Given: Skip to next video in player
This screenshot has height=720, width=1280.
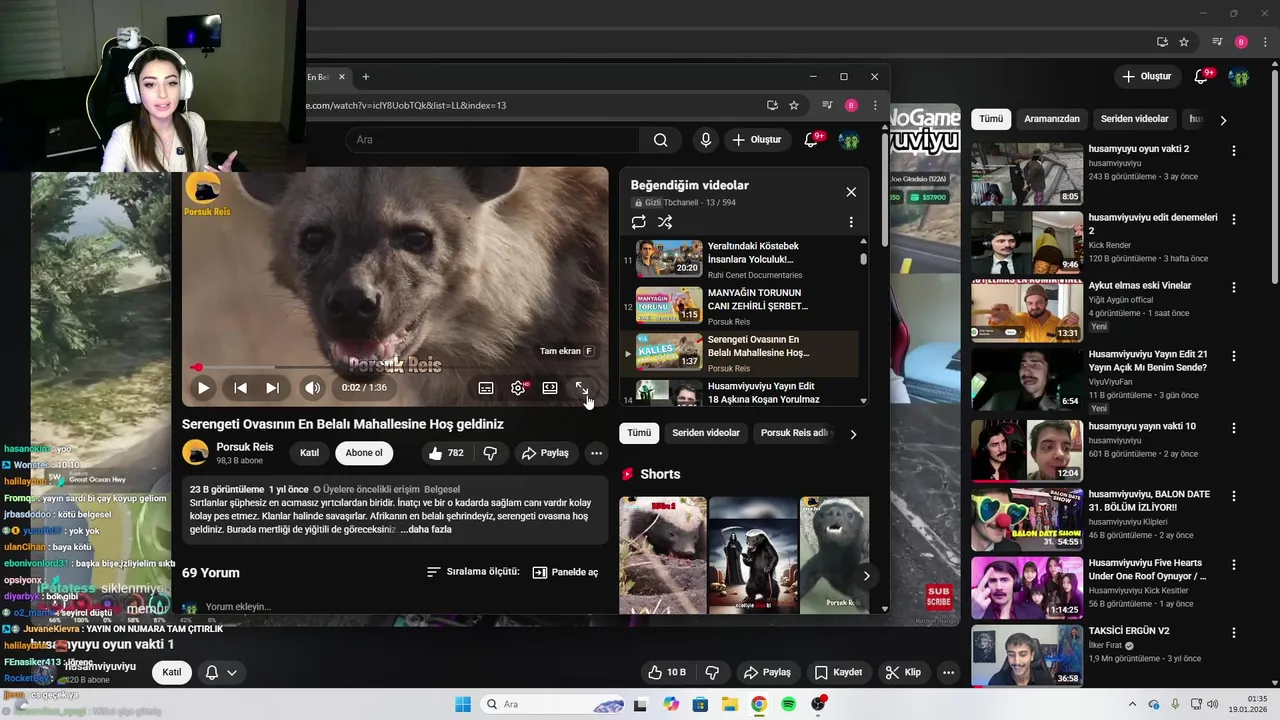Looking at the screenshot, I should (272, 388).
